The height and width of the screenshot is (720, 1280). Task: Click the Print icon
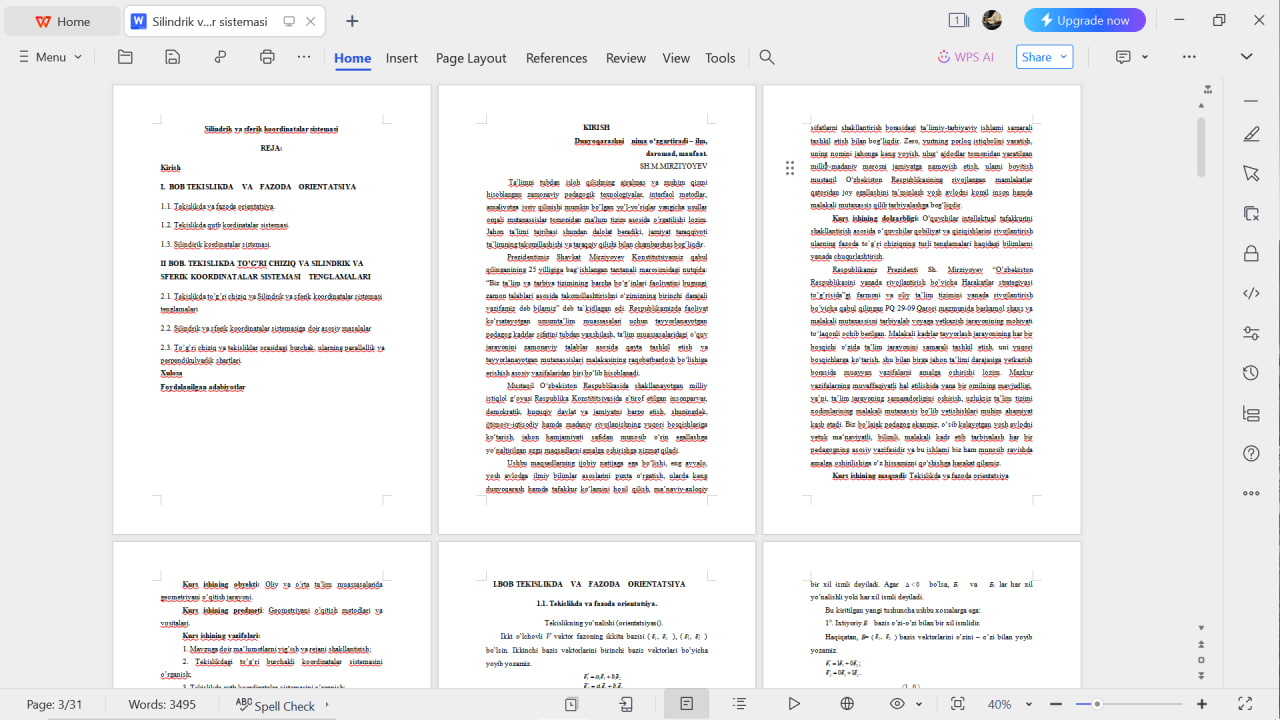pos(267,57)
